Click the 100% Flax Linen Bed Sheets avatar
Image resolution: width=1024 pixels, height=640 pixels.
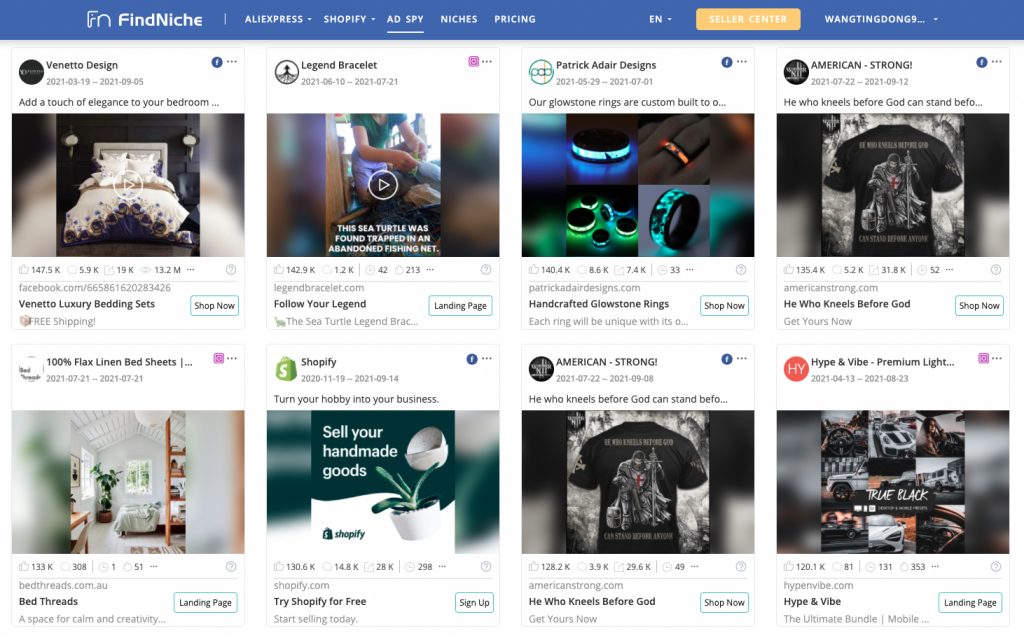[31, 369]
